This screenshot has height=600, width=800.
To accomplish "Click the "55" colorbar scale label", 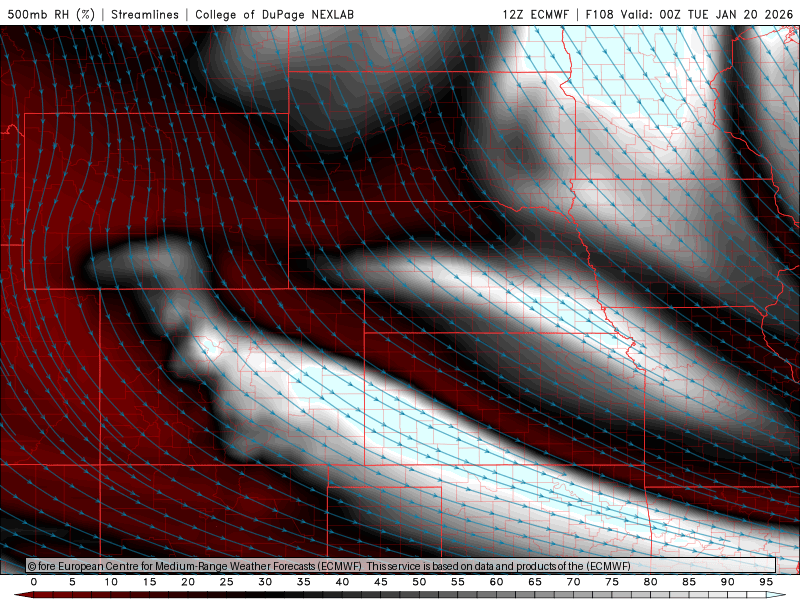I will [x=458, y=582].
